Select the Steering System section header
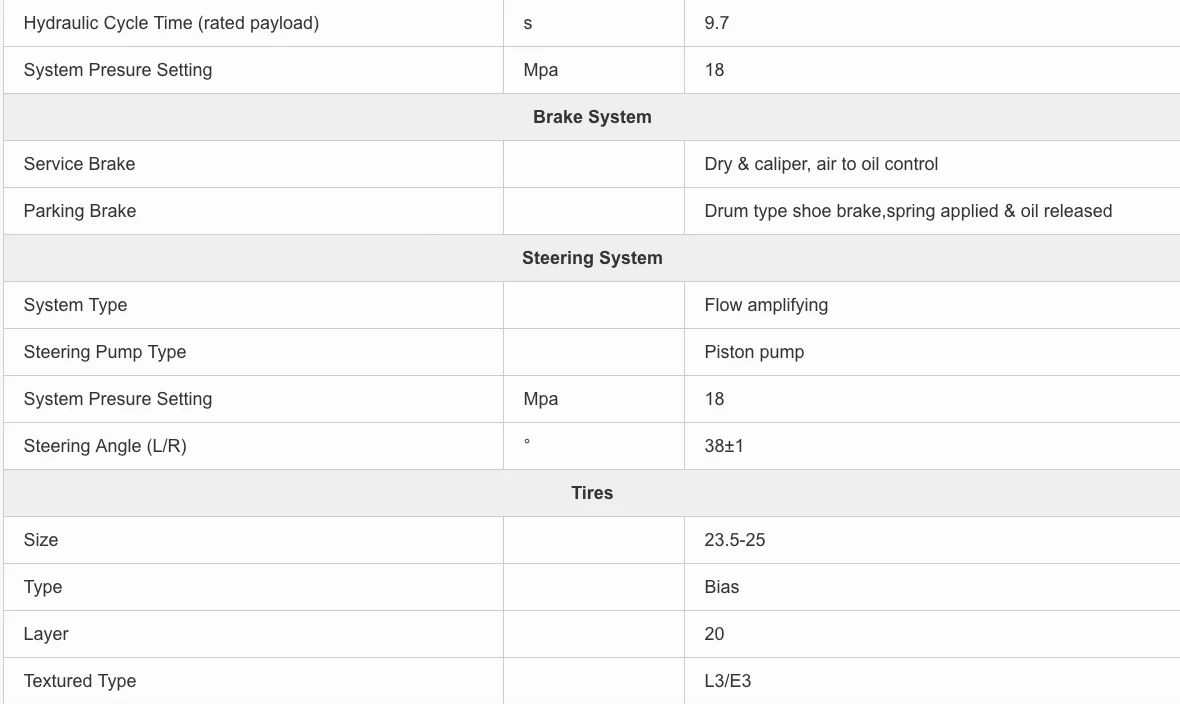Screen dimensions: 1180x704 [592, 258]
